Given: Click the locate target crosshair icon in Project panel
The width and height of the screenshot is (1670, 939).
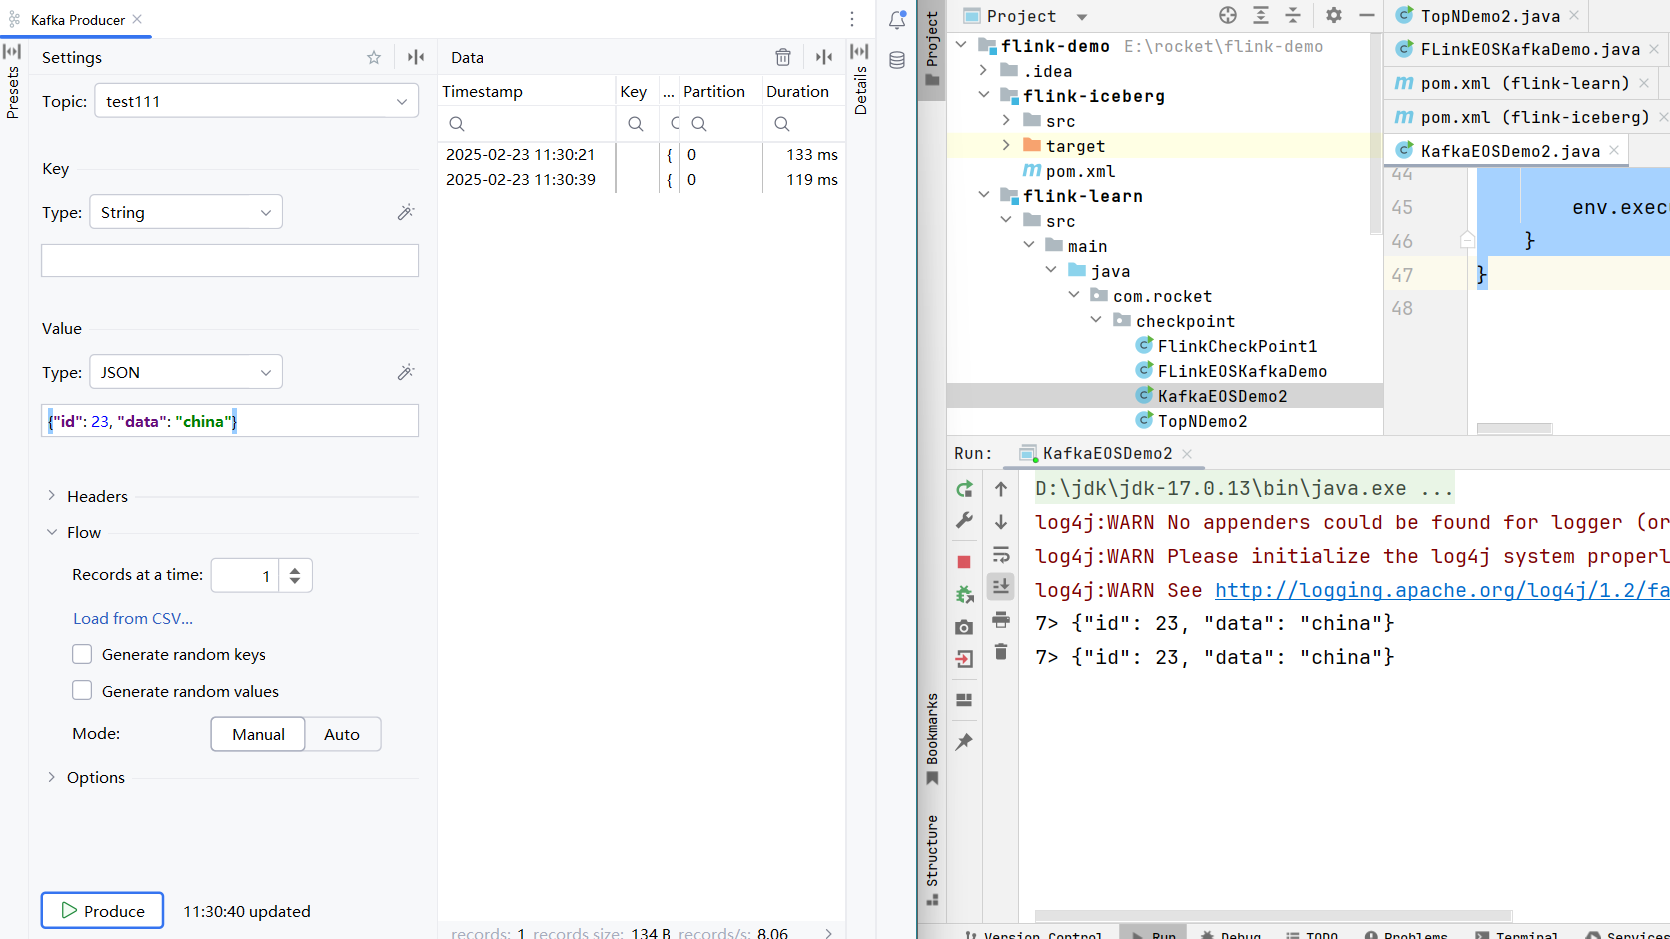Looking at the screenshot, I should (x=1228, y=15).
